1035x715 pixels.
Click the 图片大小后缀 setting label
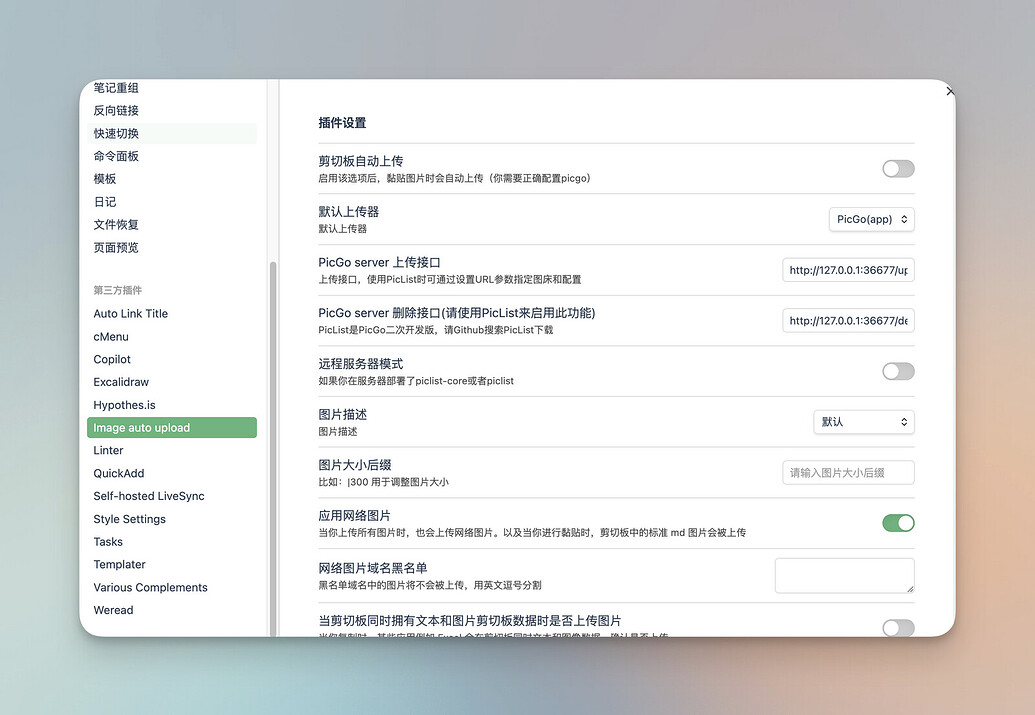(x=354, y=465)
